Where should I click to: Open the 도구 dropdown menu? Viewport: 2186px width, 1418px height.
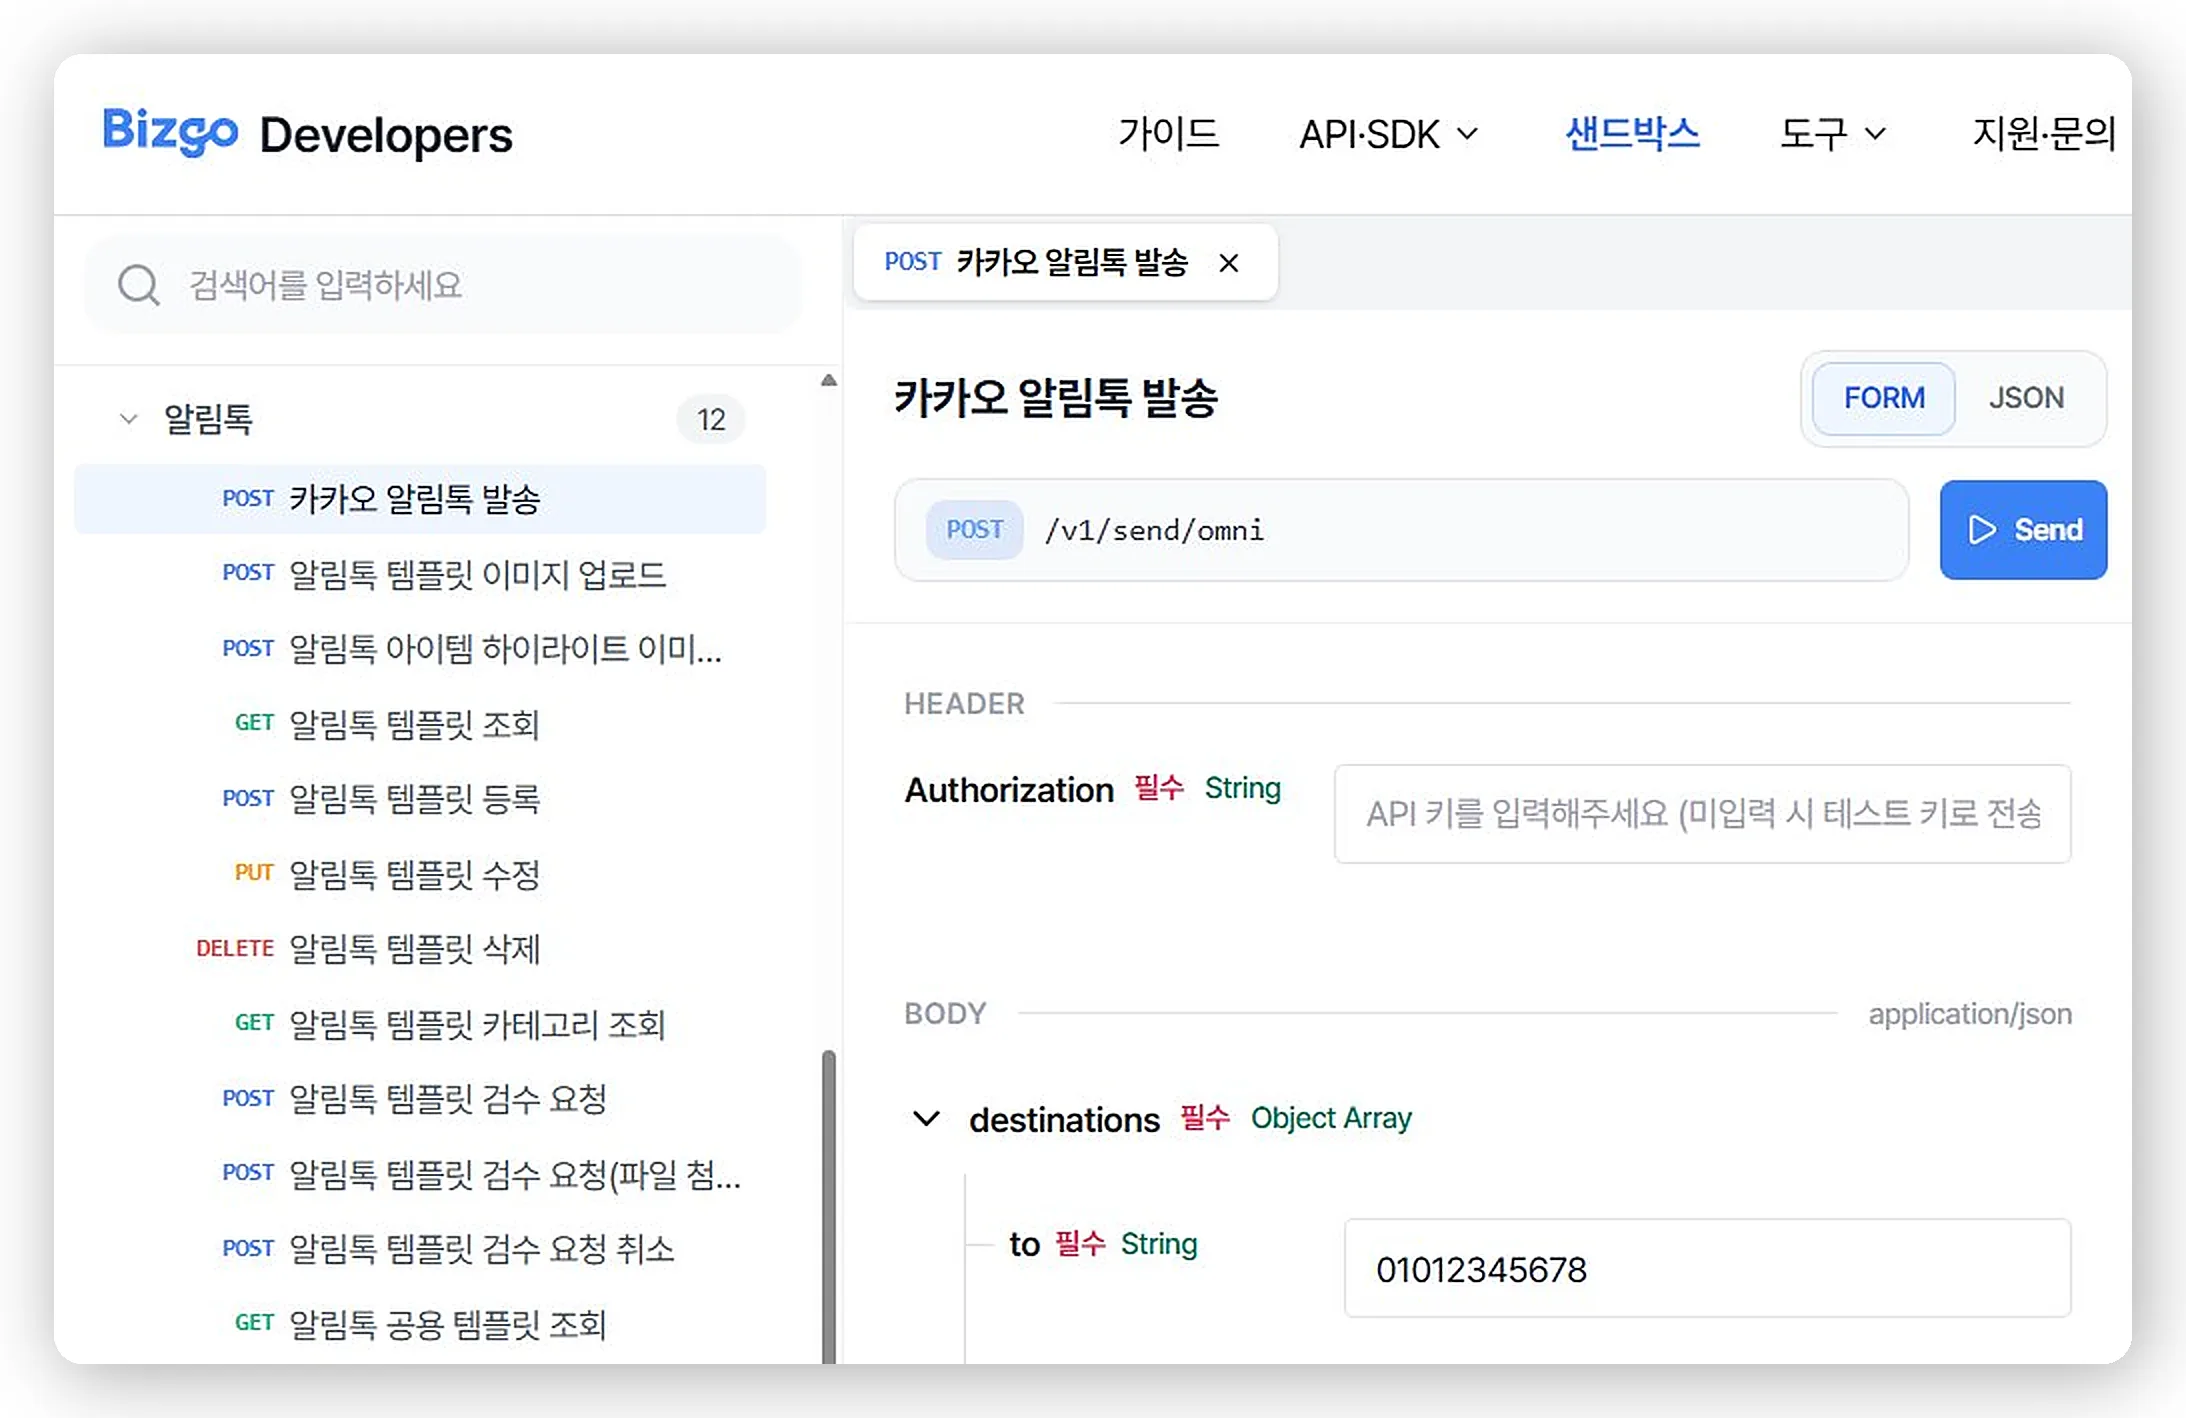(x=1832, y=134)
